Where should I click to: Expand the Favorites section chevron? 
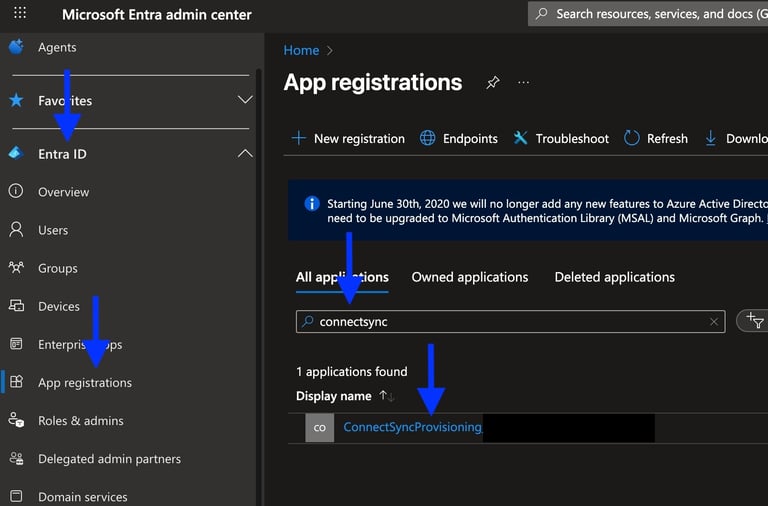(245, 100)
